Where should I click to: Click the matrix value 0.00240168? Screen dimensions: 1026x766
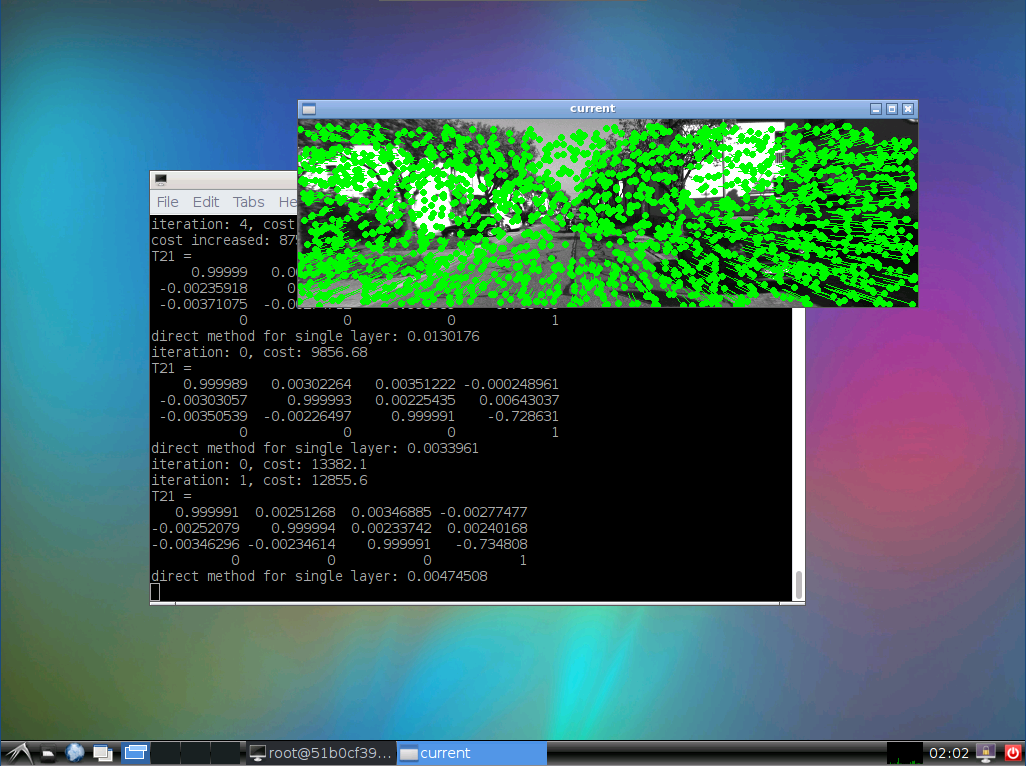[487, 529]
